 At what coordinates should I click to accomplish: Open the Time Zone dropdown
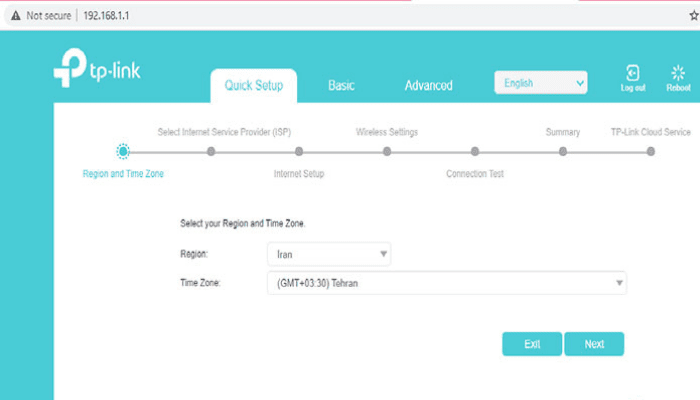tap(446, 283)
